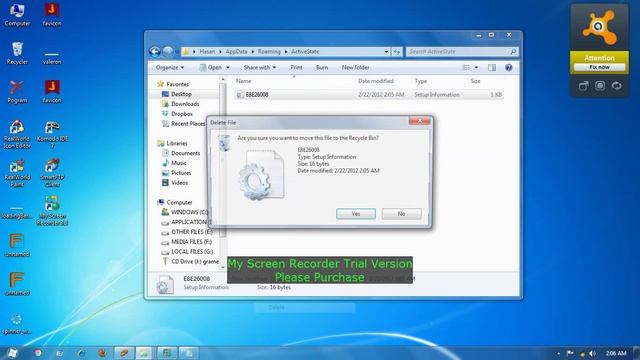Open the Pictures library

coord(181,173)
